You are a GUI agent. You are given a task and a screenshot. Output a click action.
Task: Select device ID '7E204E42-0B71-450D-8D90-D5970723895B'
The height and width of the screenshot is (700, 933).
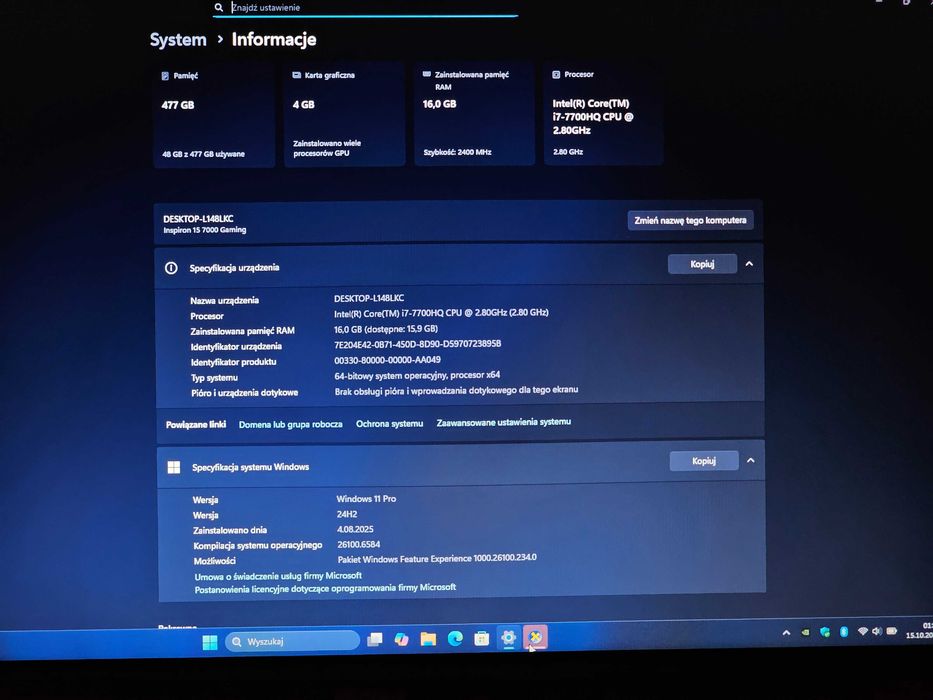(418, 344)
